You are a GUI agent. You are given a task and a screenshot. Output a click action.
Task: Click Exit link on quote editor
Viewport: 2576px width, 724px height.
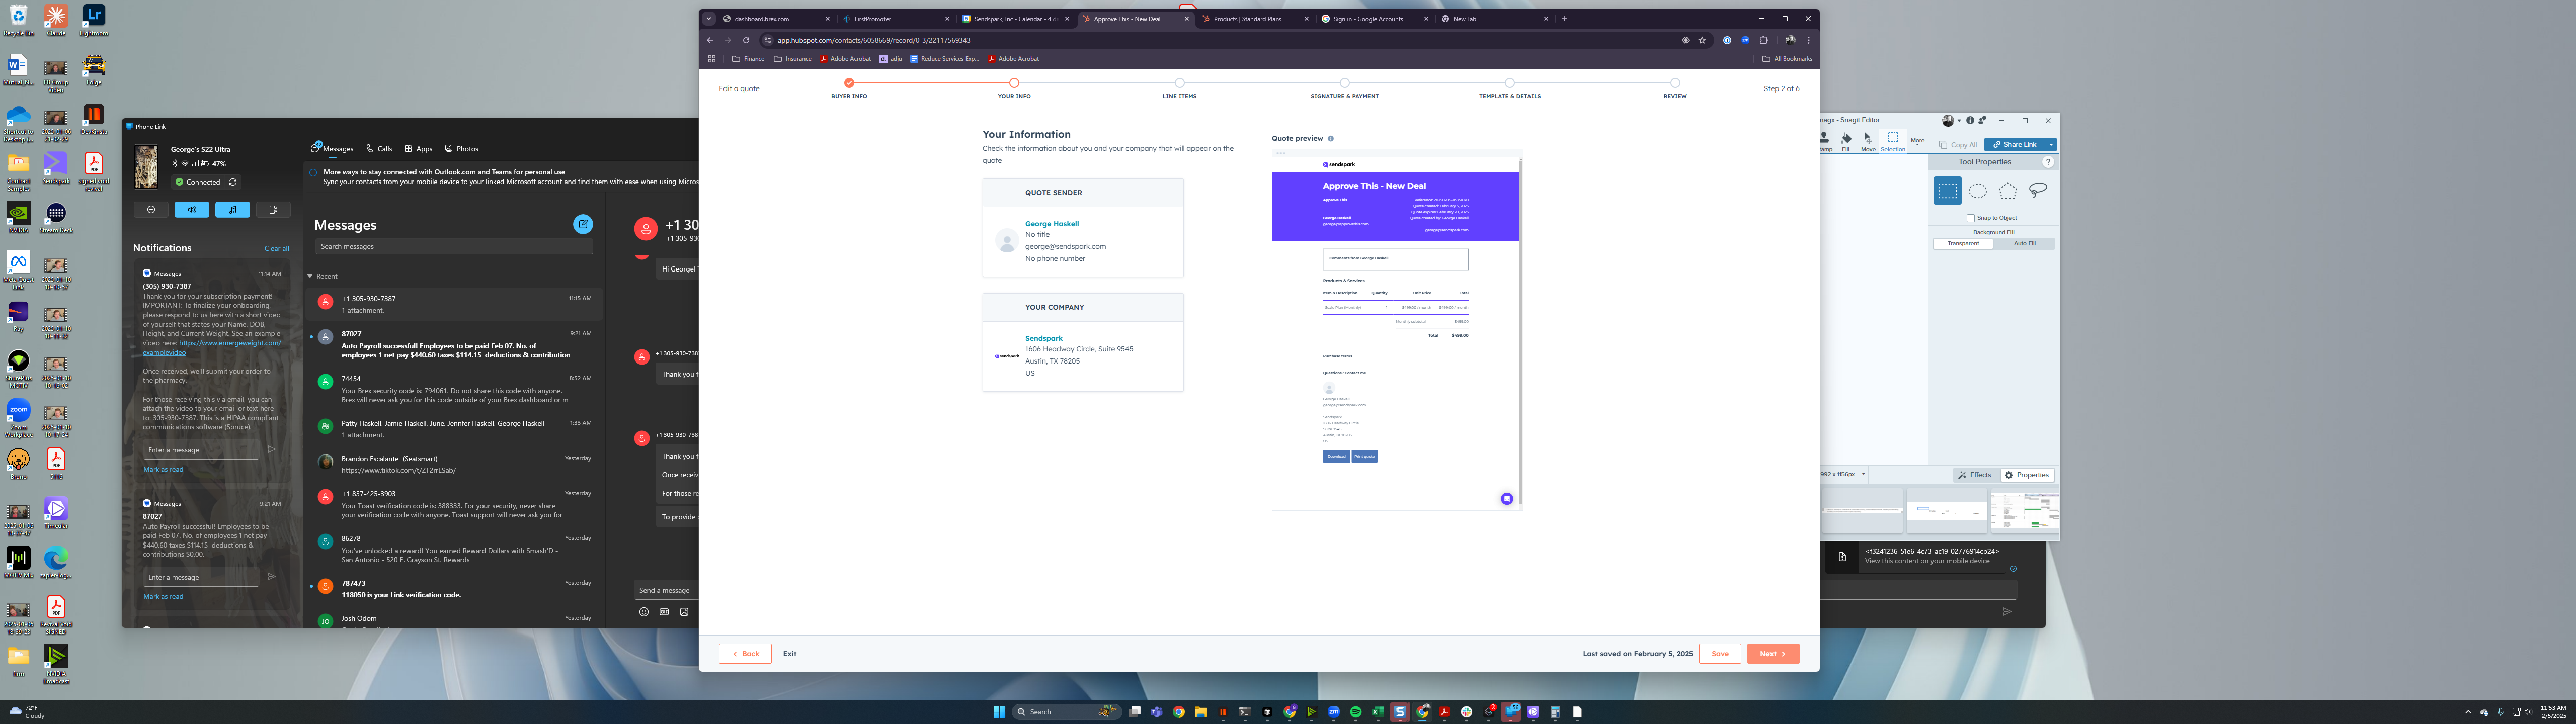pyautogui.click(x=790, y=654)
